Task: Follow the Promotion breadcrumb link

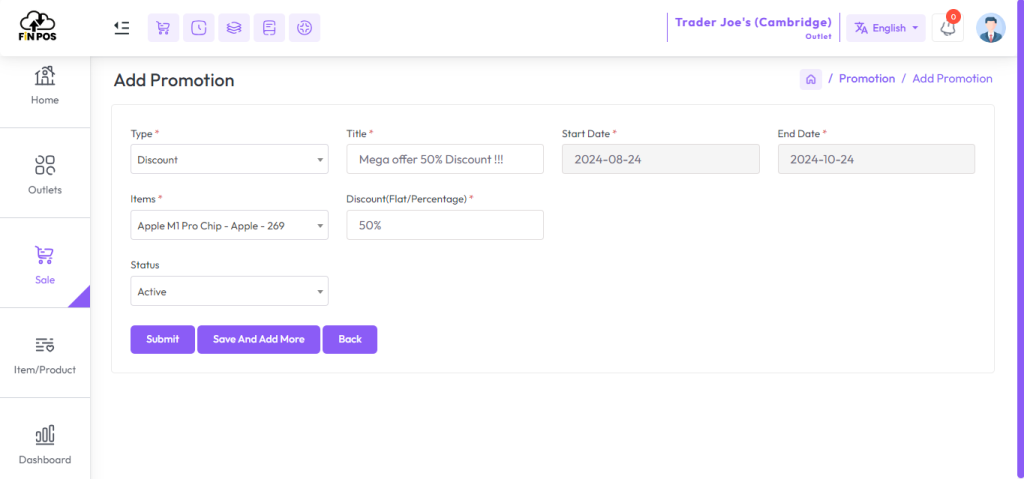Action: pyautogui.click(x=867, y=78)
